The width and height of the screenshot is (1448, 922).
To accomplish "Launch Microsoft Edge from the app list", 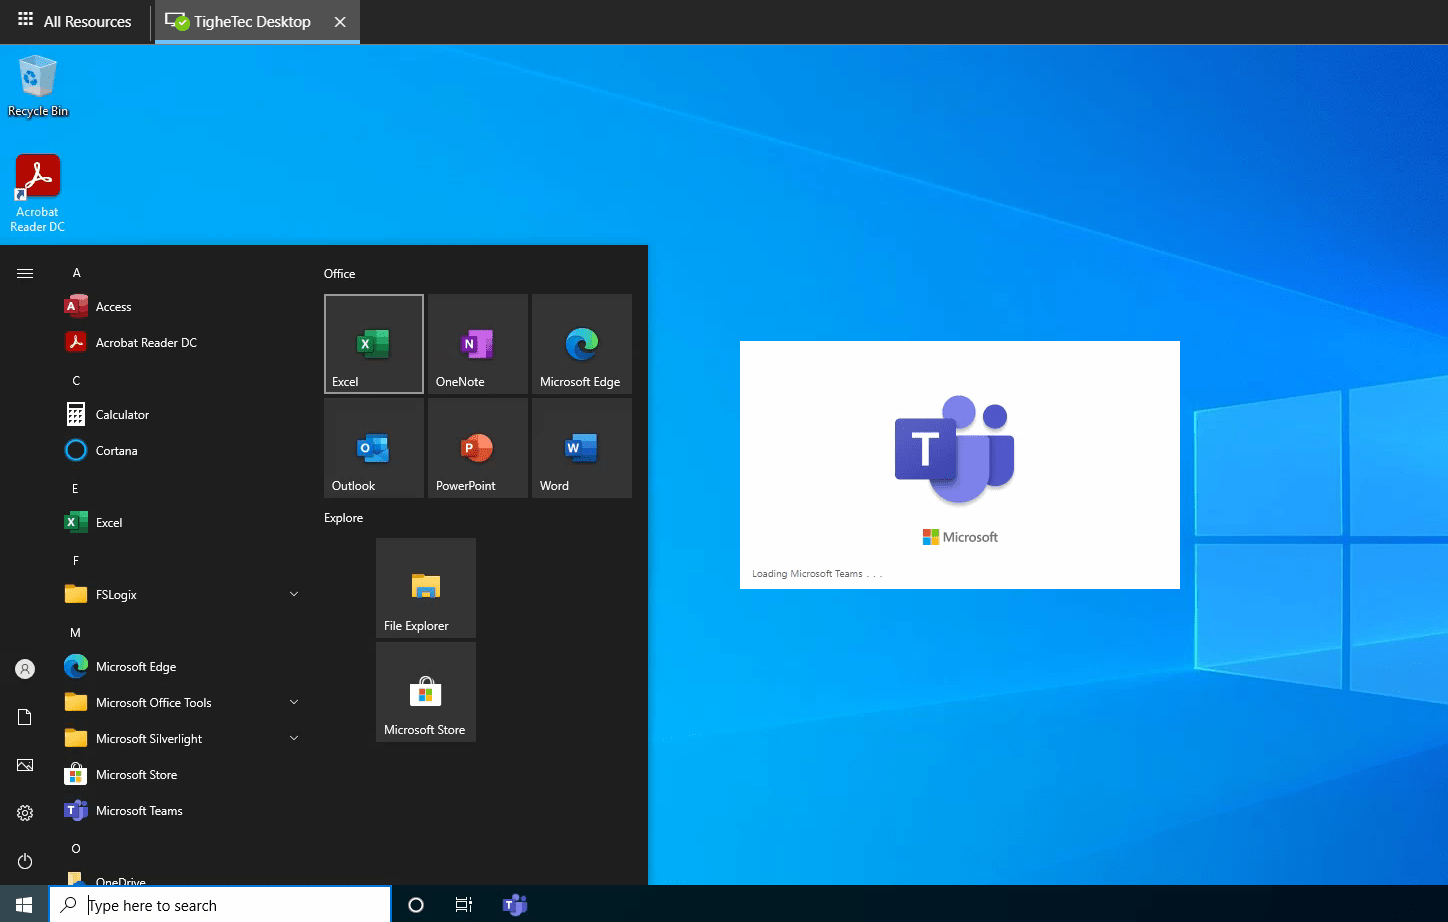I will point(182,667).
